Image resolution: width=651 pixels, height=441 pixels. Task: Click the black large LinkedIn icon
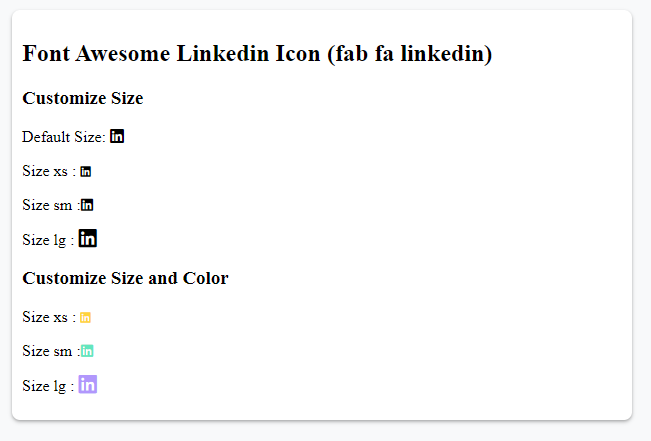tap(88, 239)
